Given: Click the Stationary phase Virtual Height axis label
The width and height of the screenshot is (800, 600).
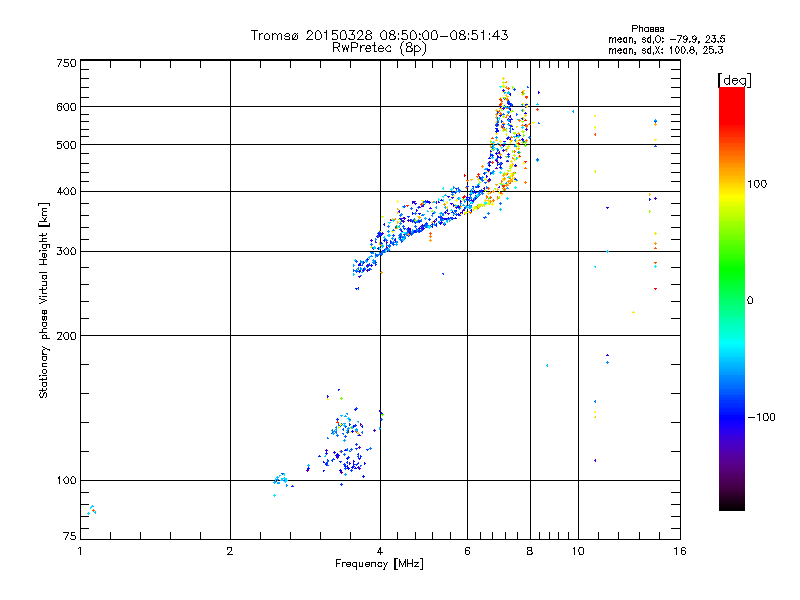Looking at the screenshot, I should tap(44, 300).
